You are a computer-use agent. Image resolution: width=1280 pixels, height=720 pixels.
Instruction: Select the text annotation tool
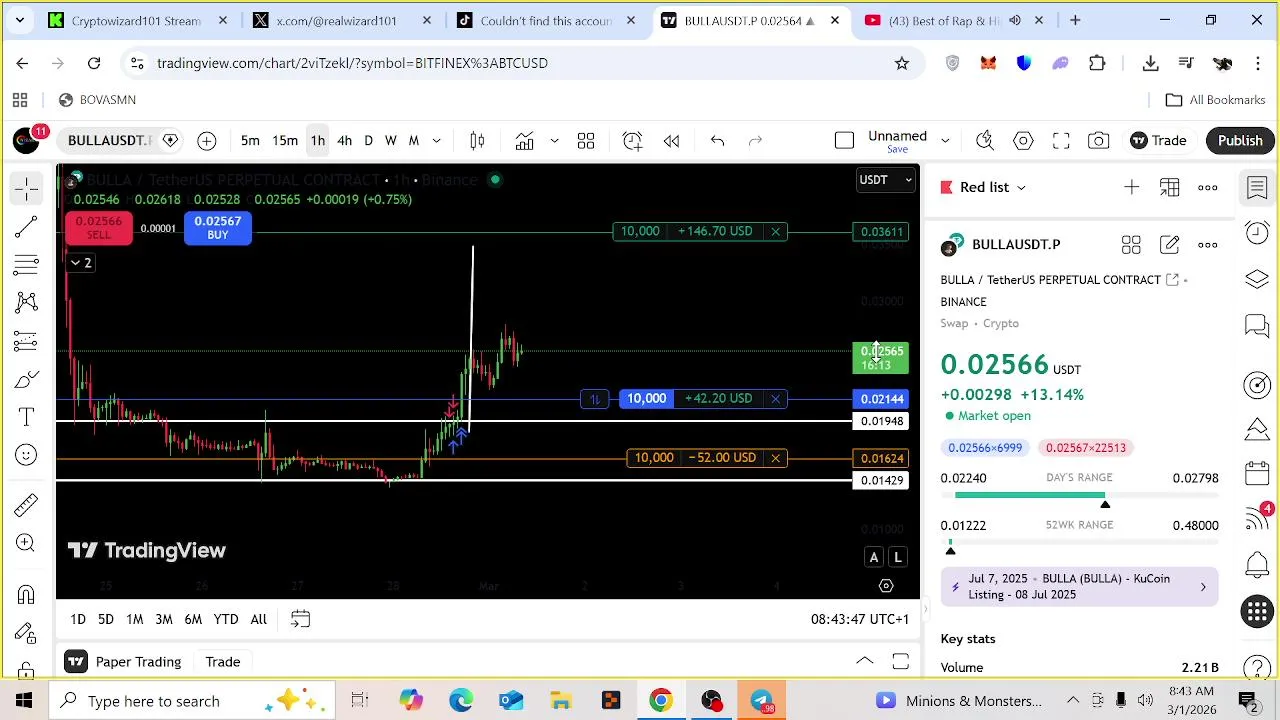pyautogui.click(x=27, y=417)
